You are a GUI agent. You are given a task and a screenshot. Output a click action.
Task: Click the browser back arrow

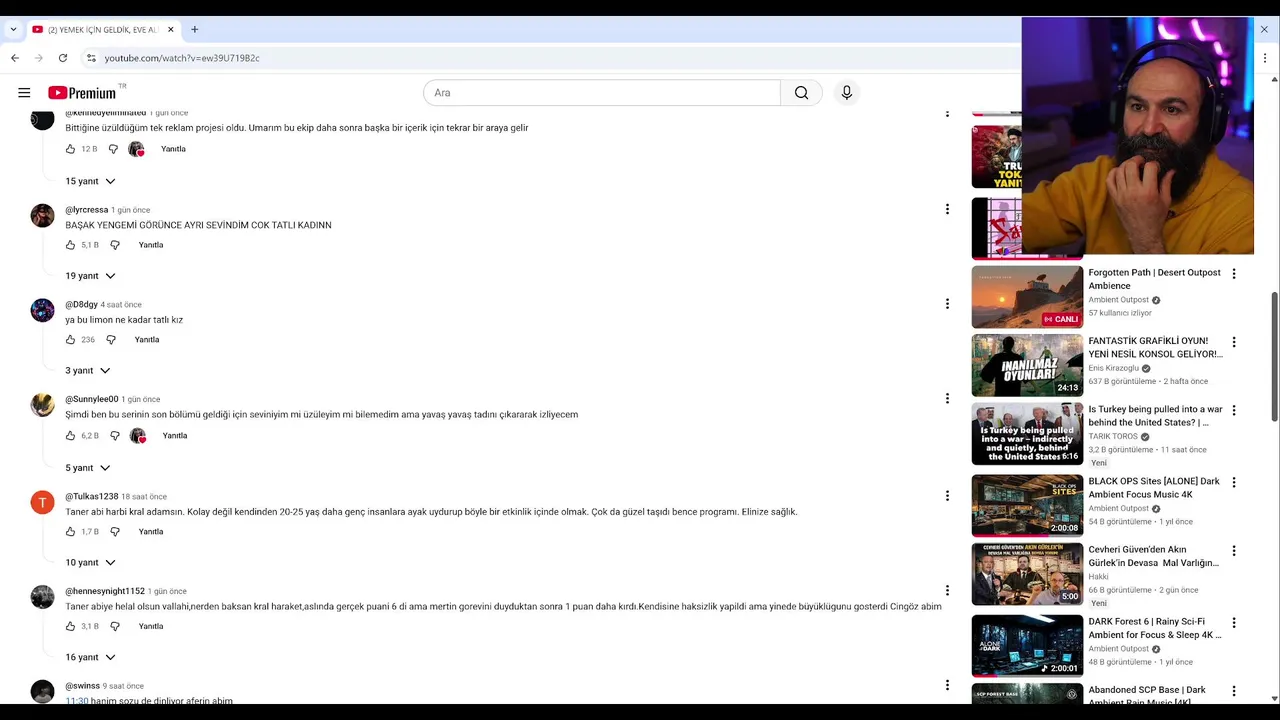point(15,58)
